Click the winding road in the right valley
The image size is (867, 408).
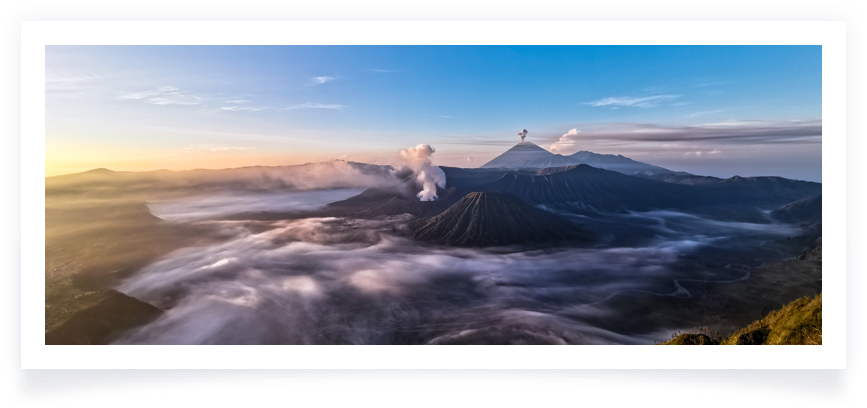pos(690,287)
